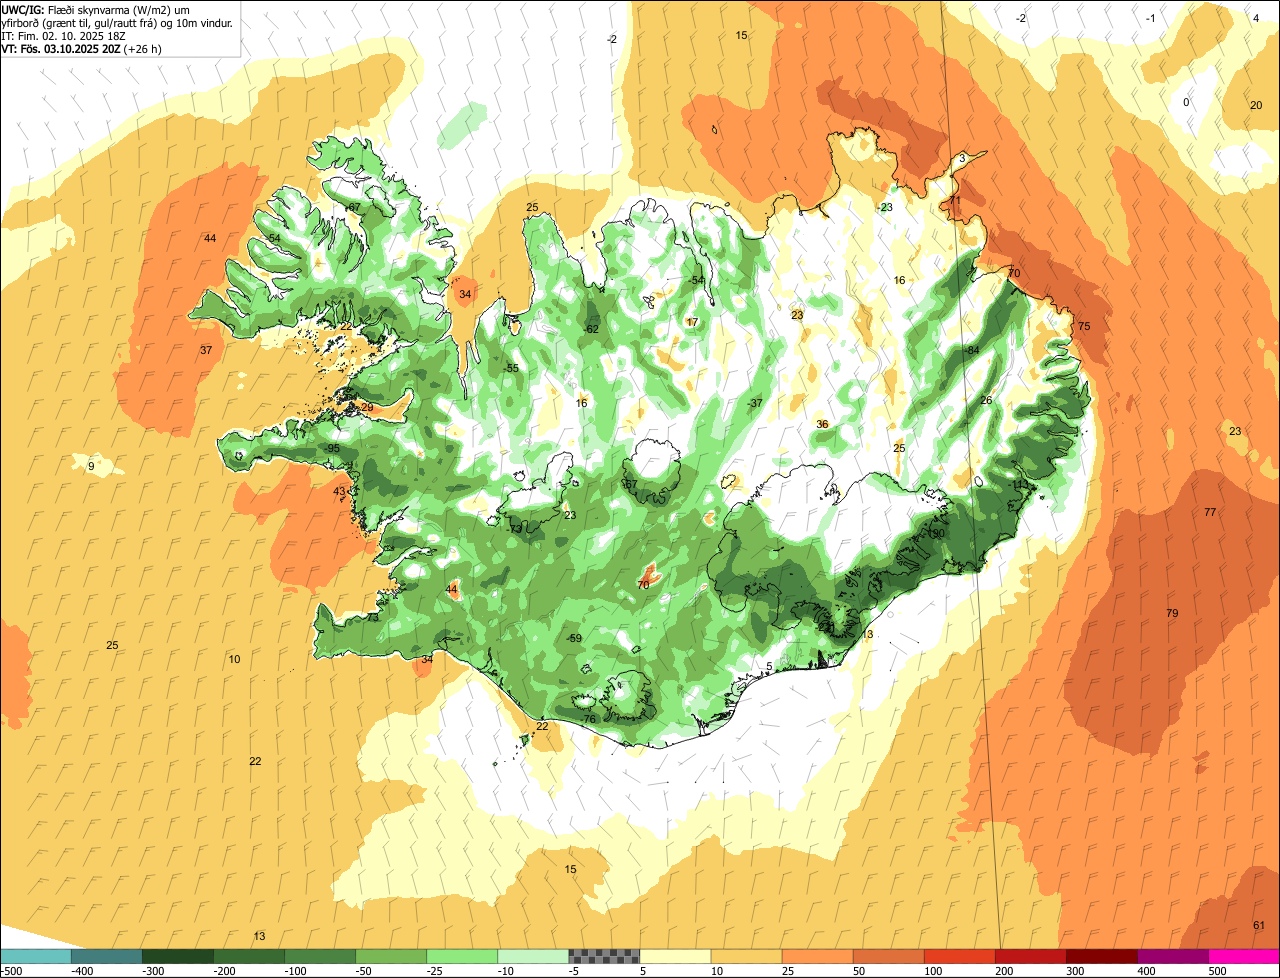
Task: Click the legend swatch between -10 and -5
Action: pos(532,956)
